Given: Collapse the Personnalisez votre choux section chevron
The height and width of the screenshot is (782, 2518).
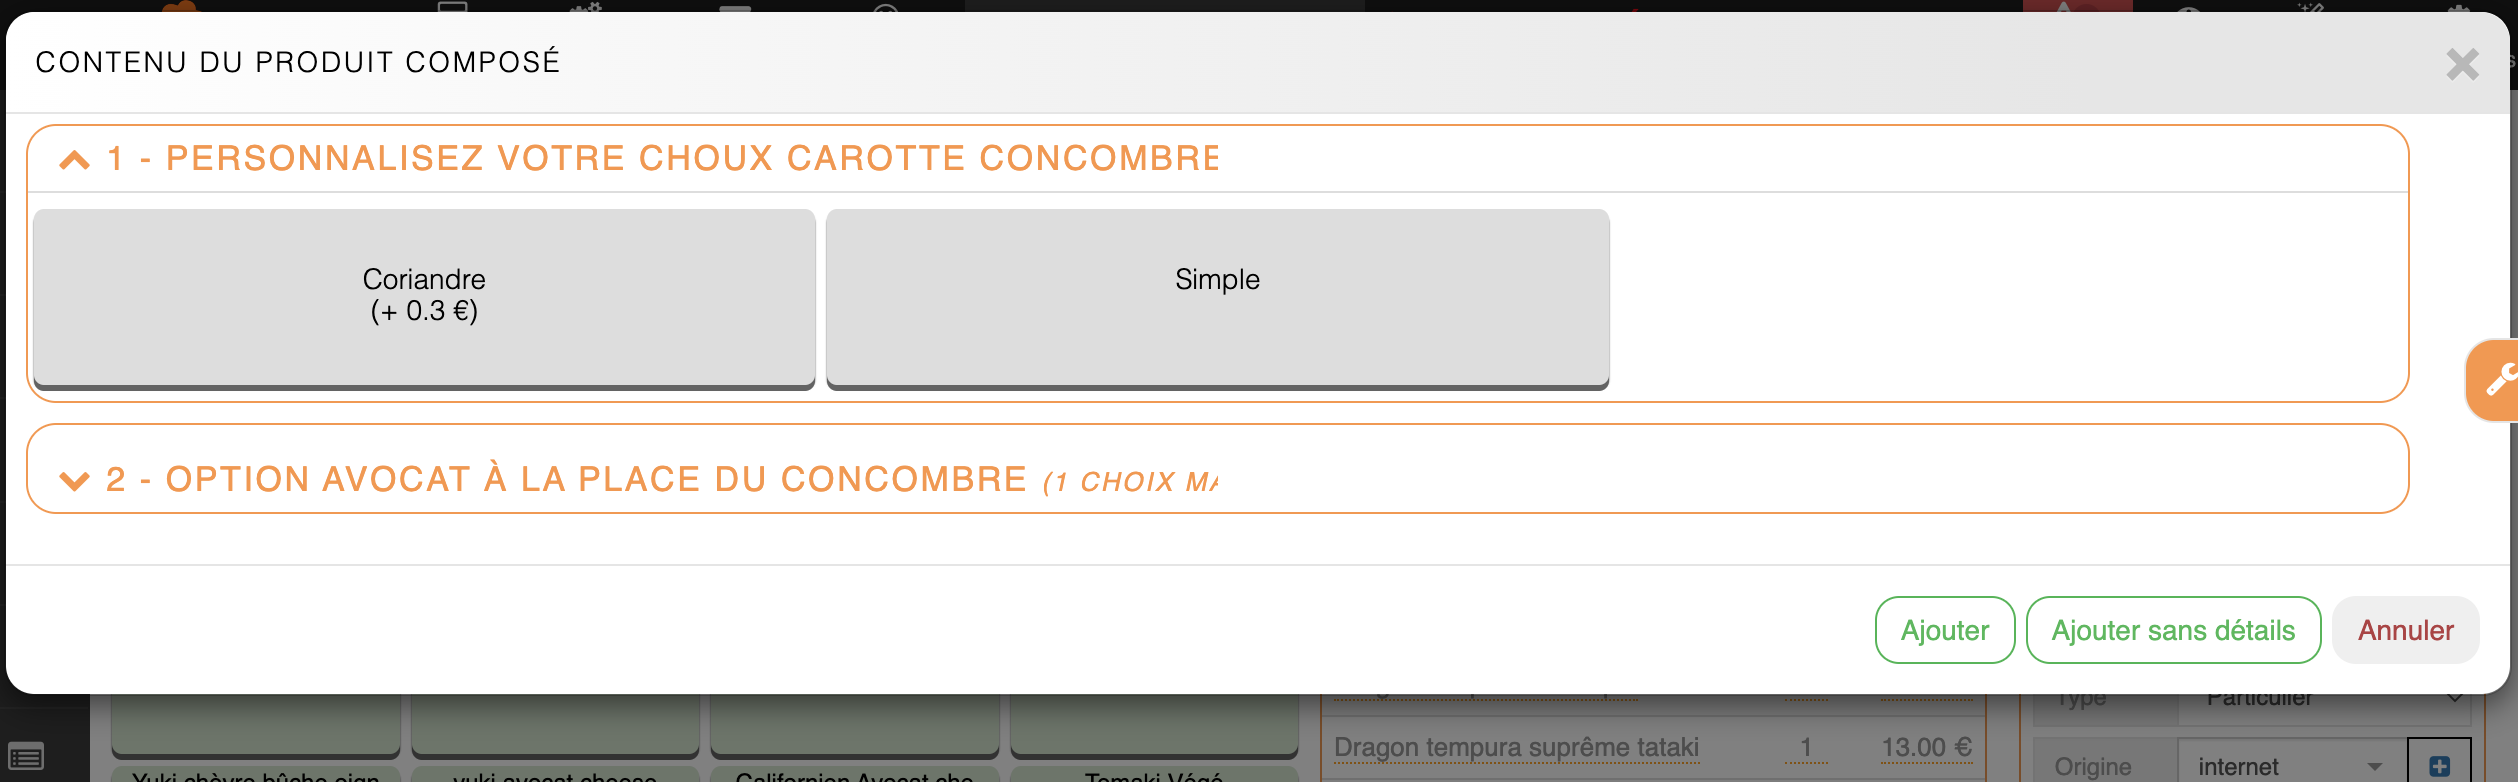Looking at the screenshot, I should (75, 160).
